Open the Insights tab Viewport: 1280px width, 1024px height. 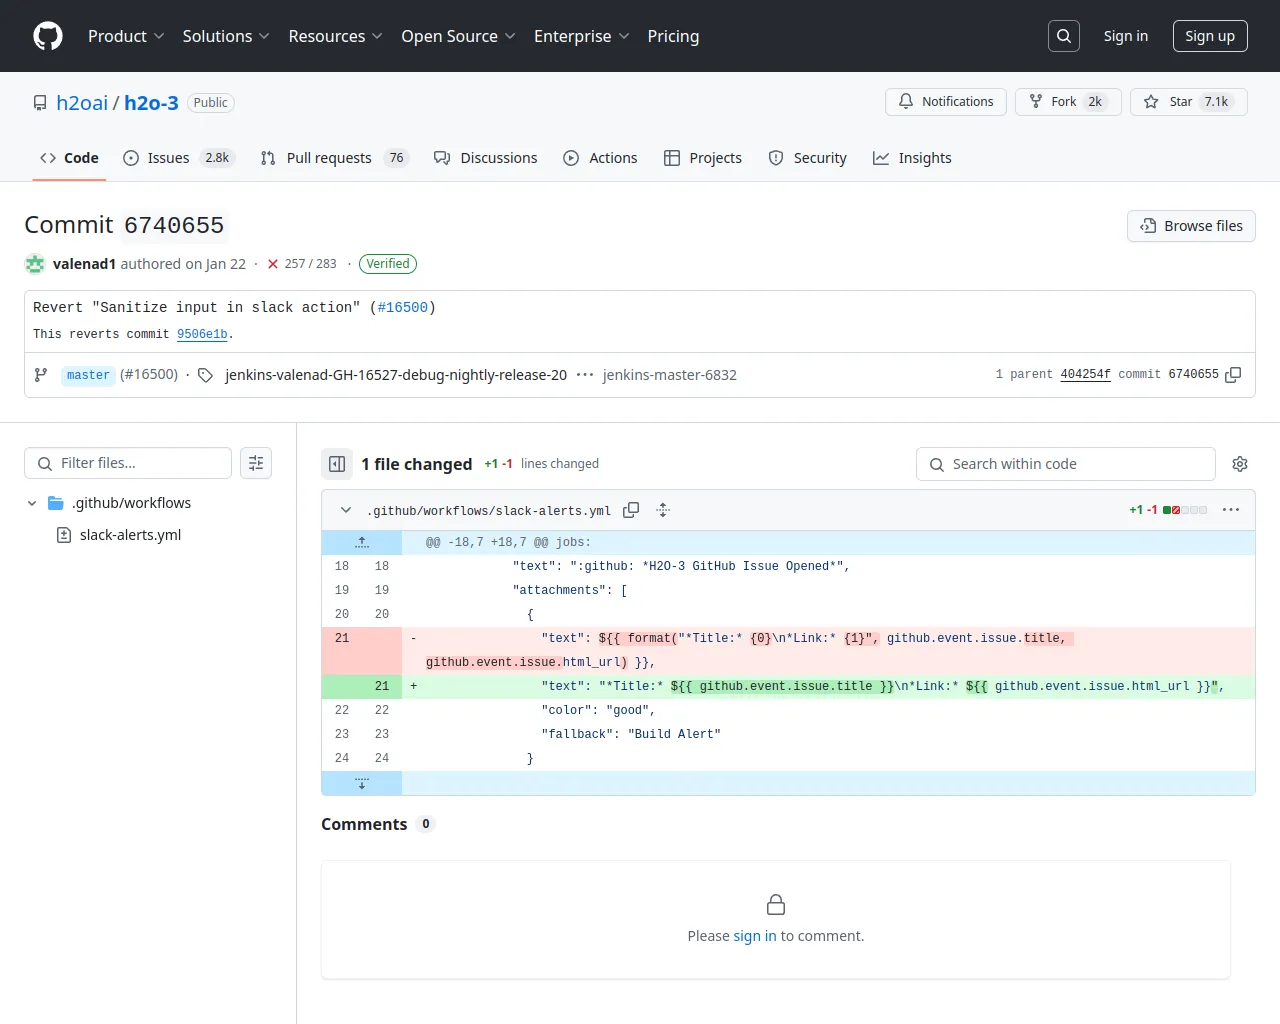pos(912,158)
